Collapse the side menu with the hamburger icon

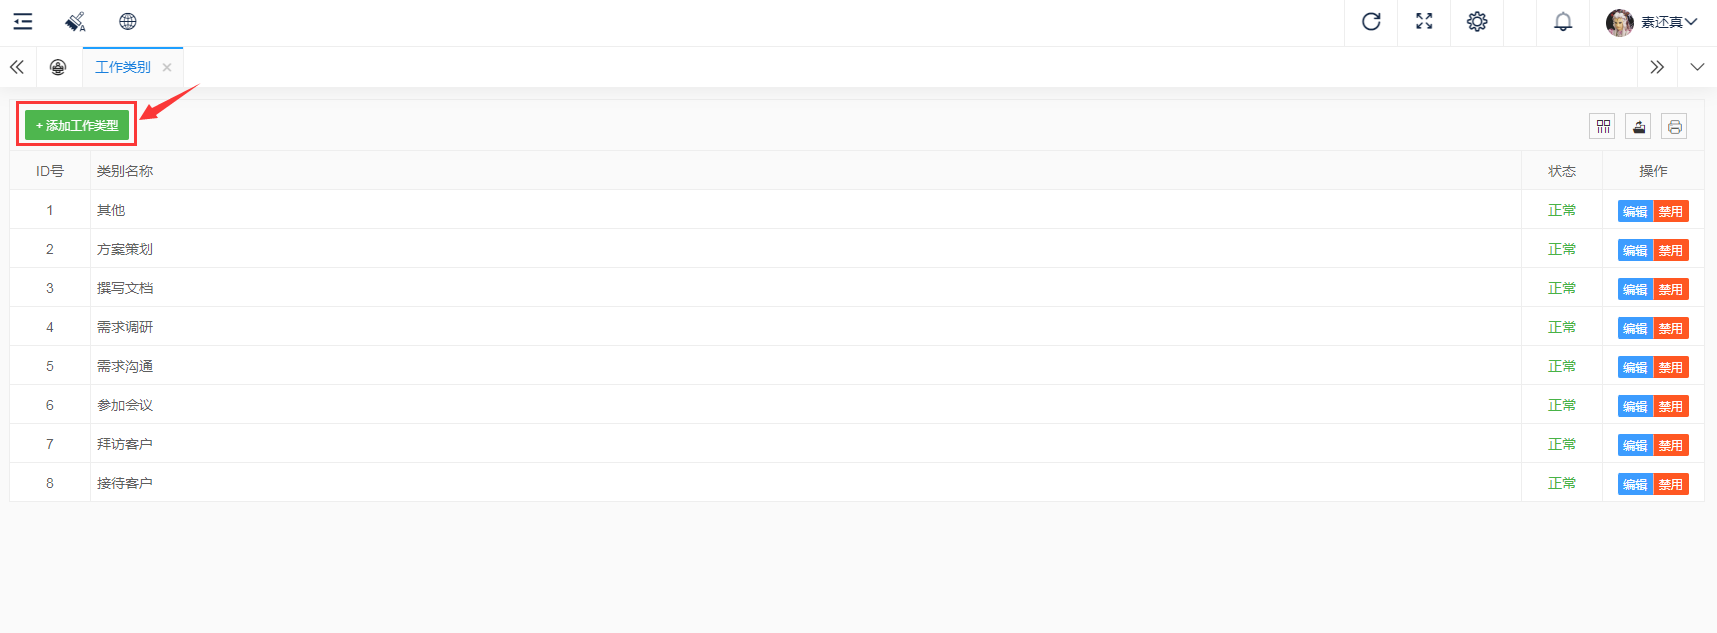pos(23,22)
